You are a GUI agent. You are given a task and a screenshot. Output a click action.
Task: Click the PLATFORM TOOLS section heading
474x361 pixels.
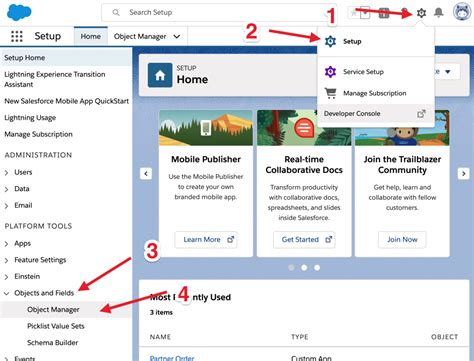pos(38,226)
